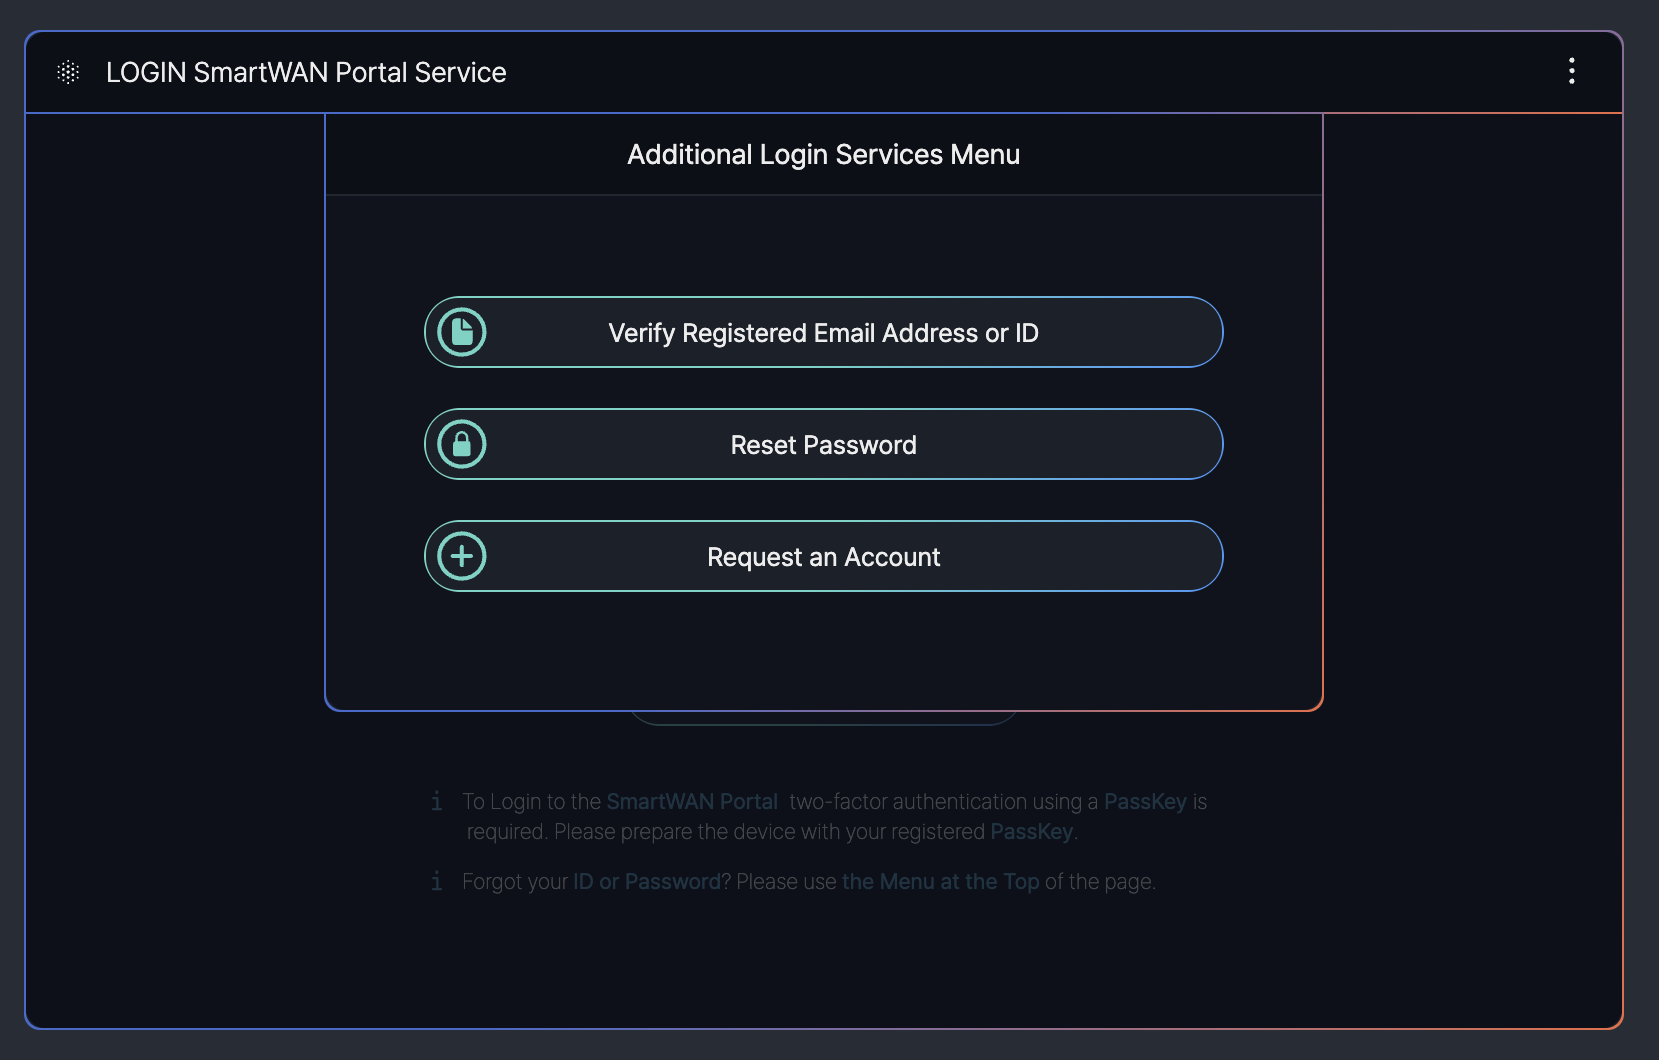Open the three-dot kebab menu
This screenshot has height=1060, width=1659.
pyautogui.click(x=1571, y=71)
